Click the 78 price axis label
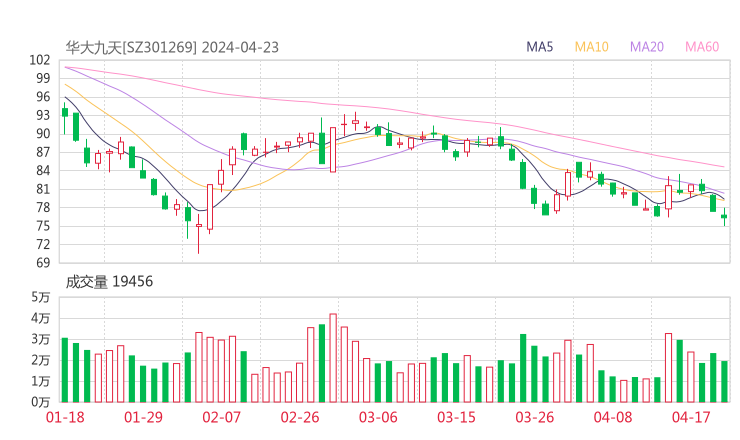Image resolution: width=740 pixels, height=440 pixels. pyautogui.click(x=43, y=207)
